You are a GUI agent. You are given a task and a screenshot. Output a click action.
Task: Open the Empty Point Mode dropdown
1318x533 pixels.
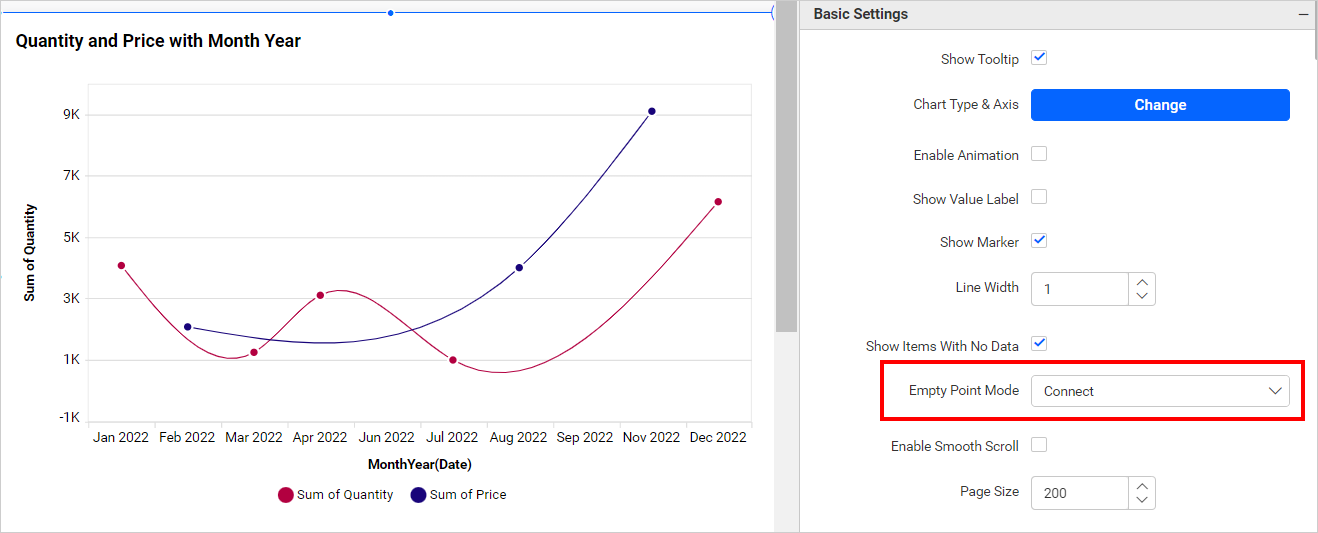[1160, 391]
